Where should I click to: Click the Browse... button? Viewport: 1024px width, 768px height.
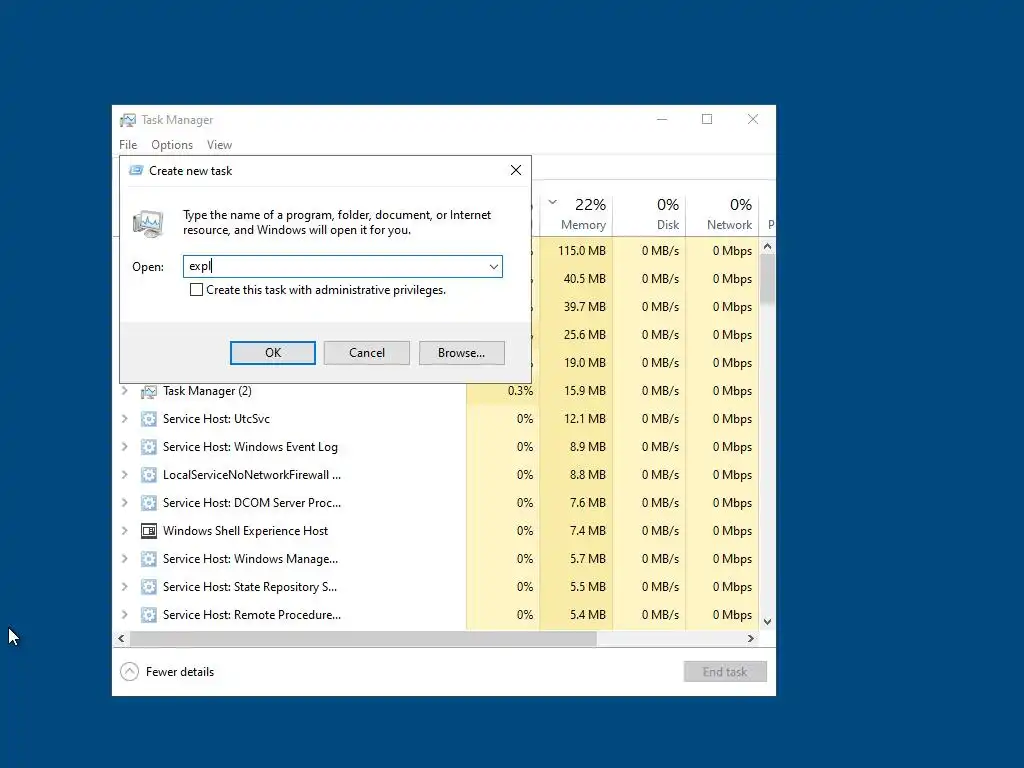tap(462, 353)
